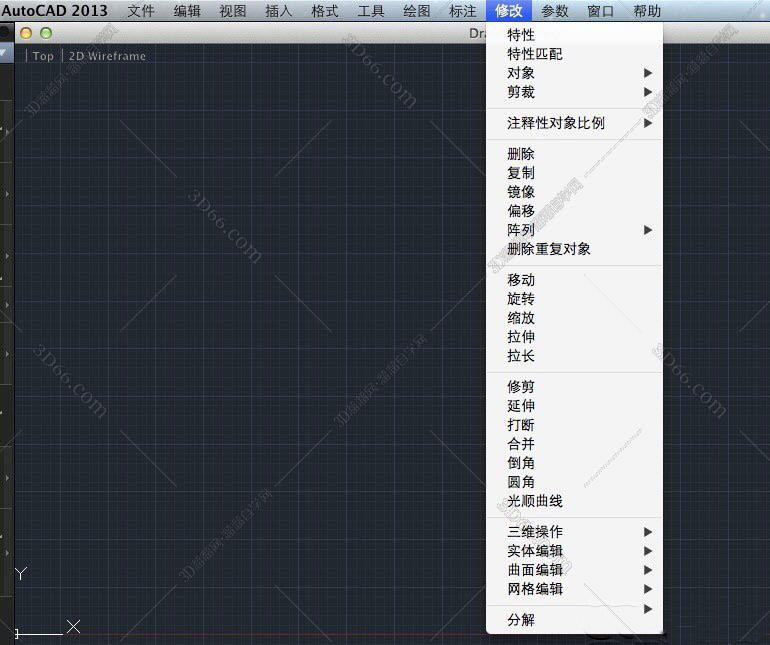Select 复制 command
This screenshot has height=645, width=770.
(574, 173)
